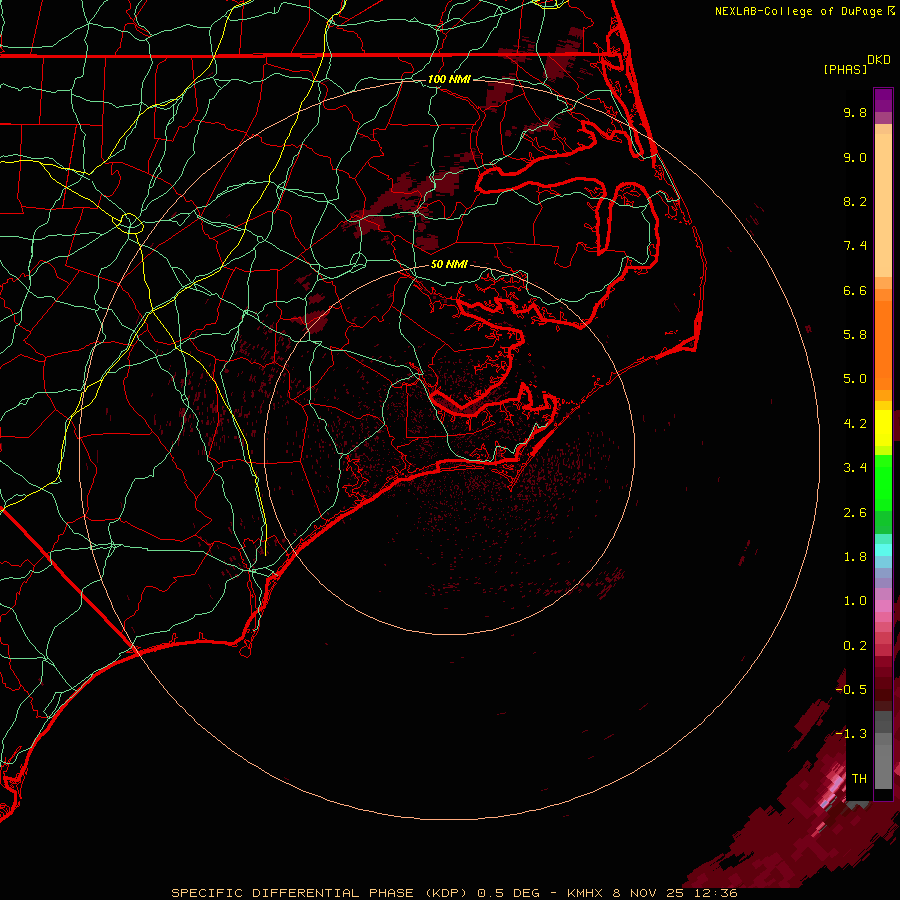Click the 7.4 legend value
Image resolution: width=900 pixels, height=900 pixels.
pos(855,246)
